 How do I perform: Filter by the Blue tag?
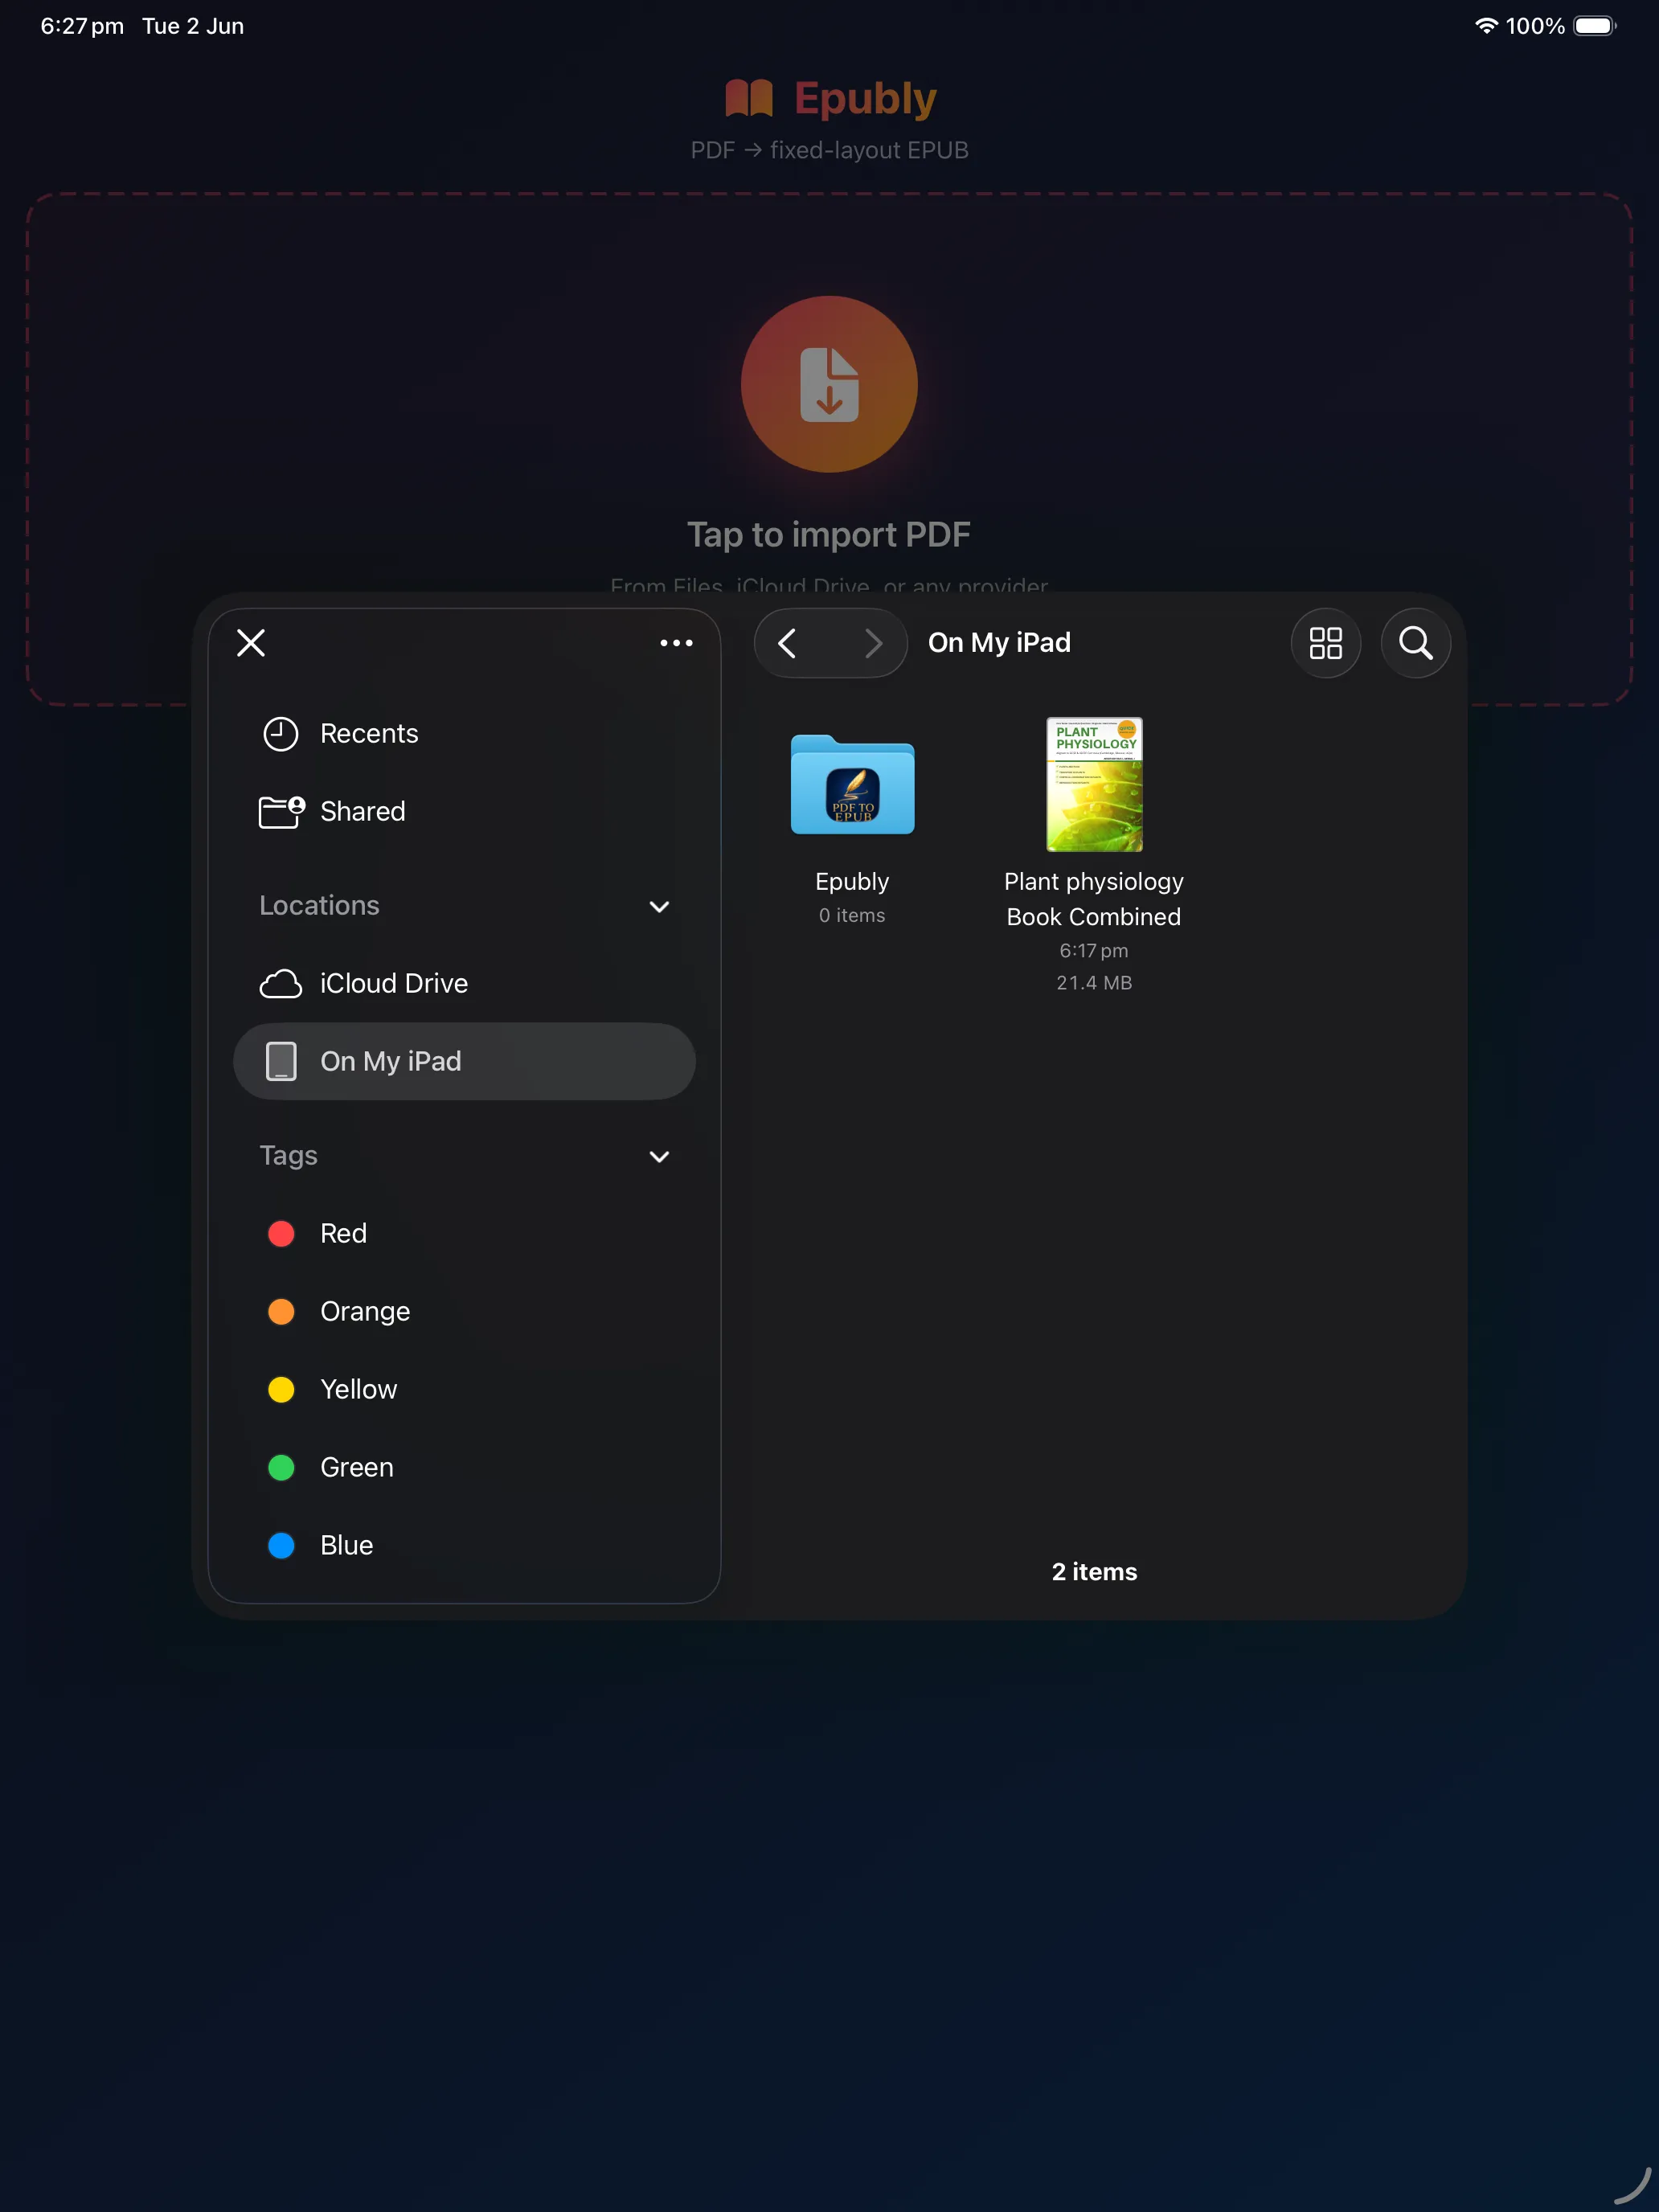[464, 1545]
